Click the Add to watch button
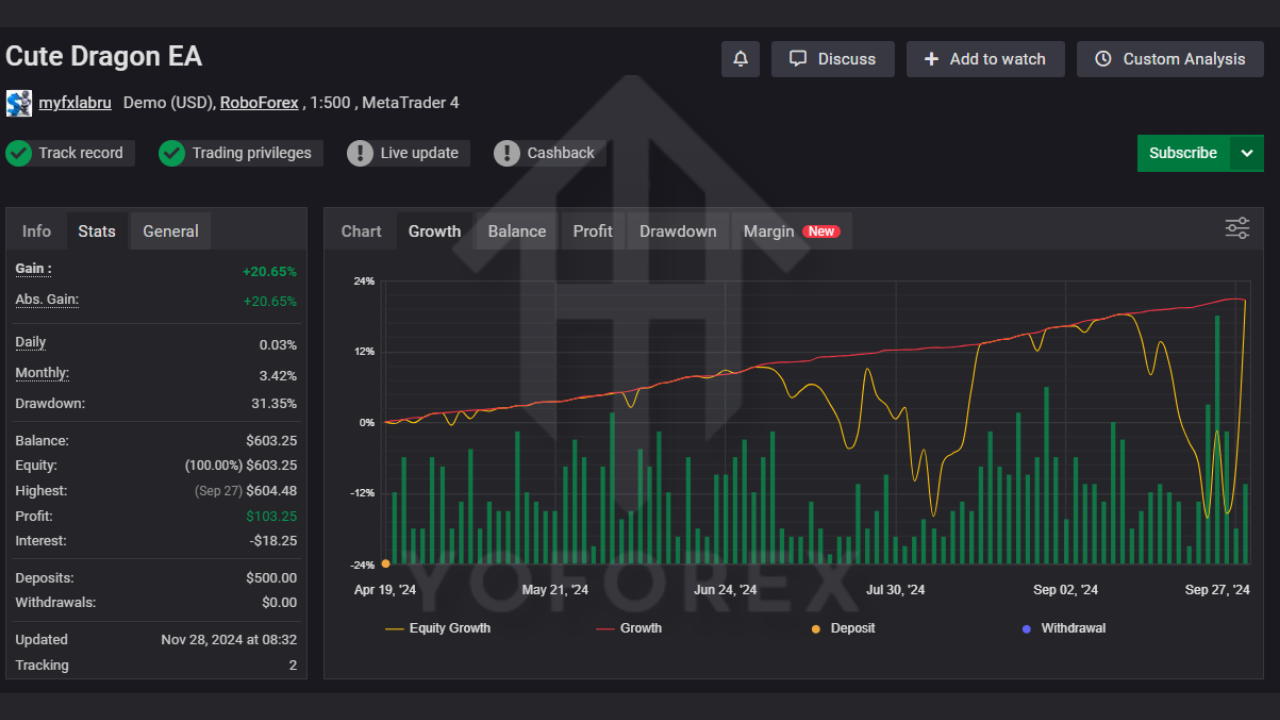The height and width of the screenshot is (720, 1280). point(985,59)
